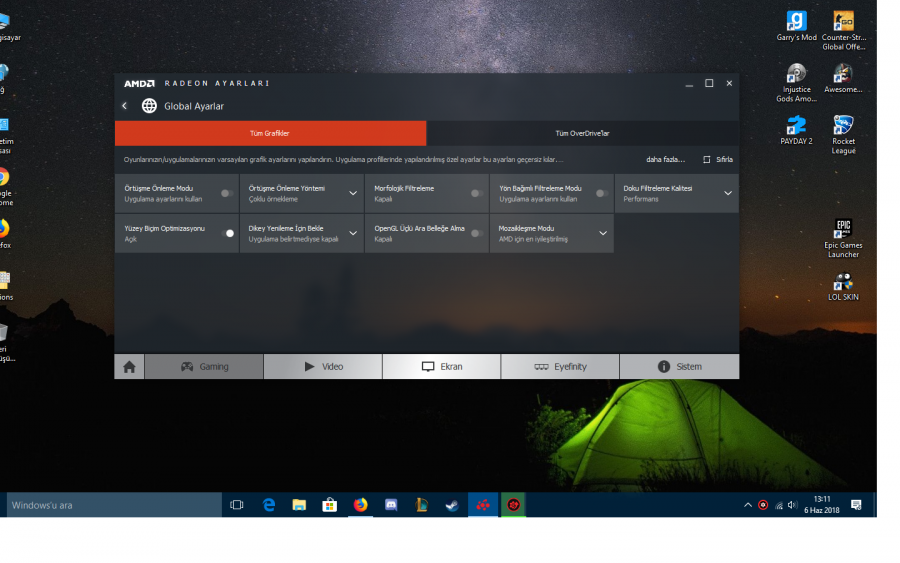Viewport: 900px width, 563px height.
Task: Open the network tray icon
Action: tap(778, 506)
